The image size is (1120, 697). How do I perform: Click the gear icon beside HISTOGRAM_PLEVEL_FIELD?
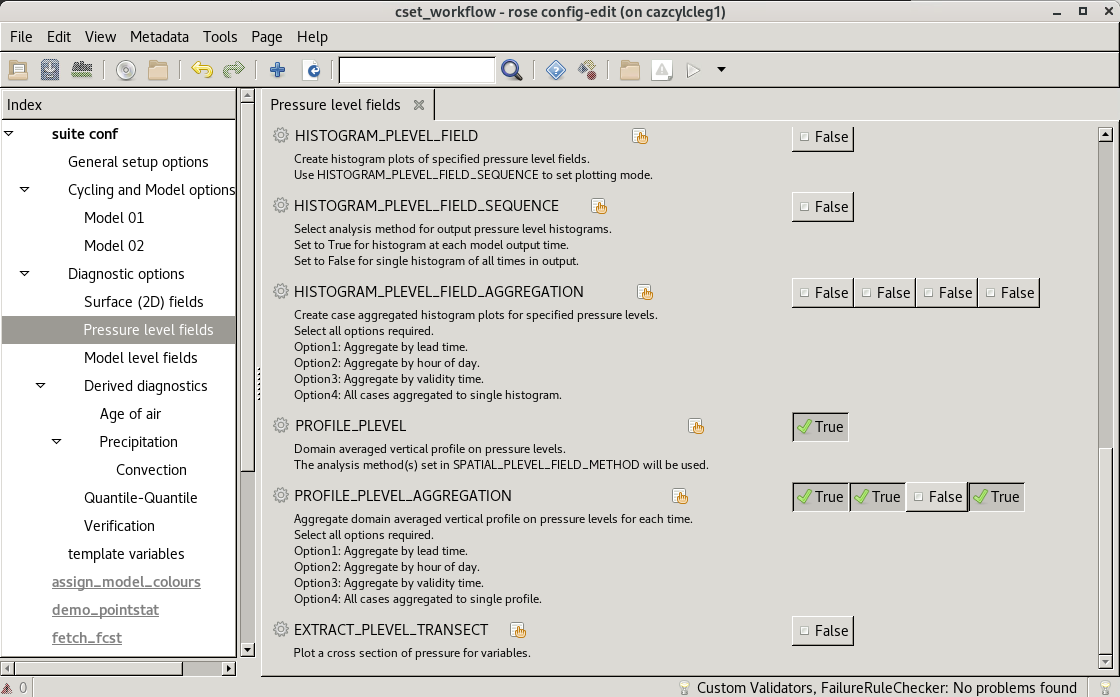coord(281,135)
